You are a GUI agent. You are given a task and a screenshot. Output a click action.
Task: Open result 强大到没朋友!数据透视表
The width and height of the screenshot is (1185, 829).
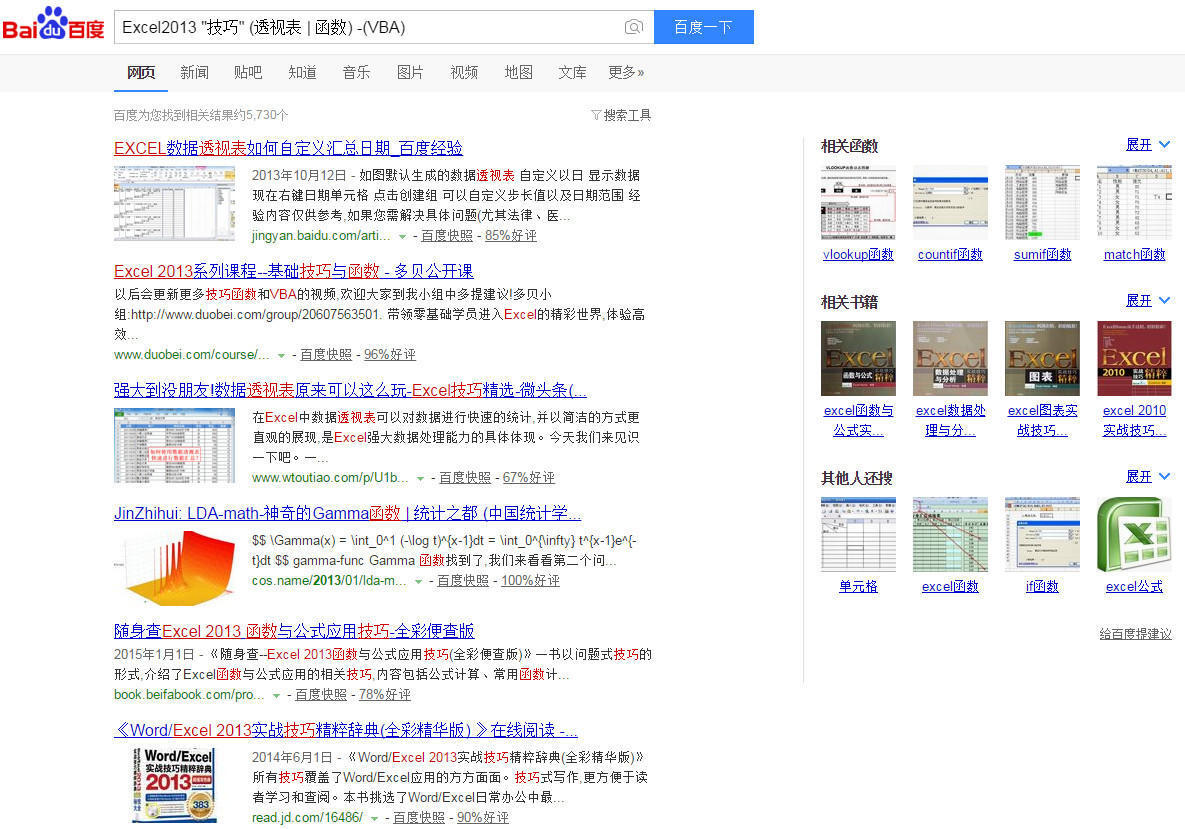pos(350,390)
